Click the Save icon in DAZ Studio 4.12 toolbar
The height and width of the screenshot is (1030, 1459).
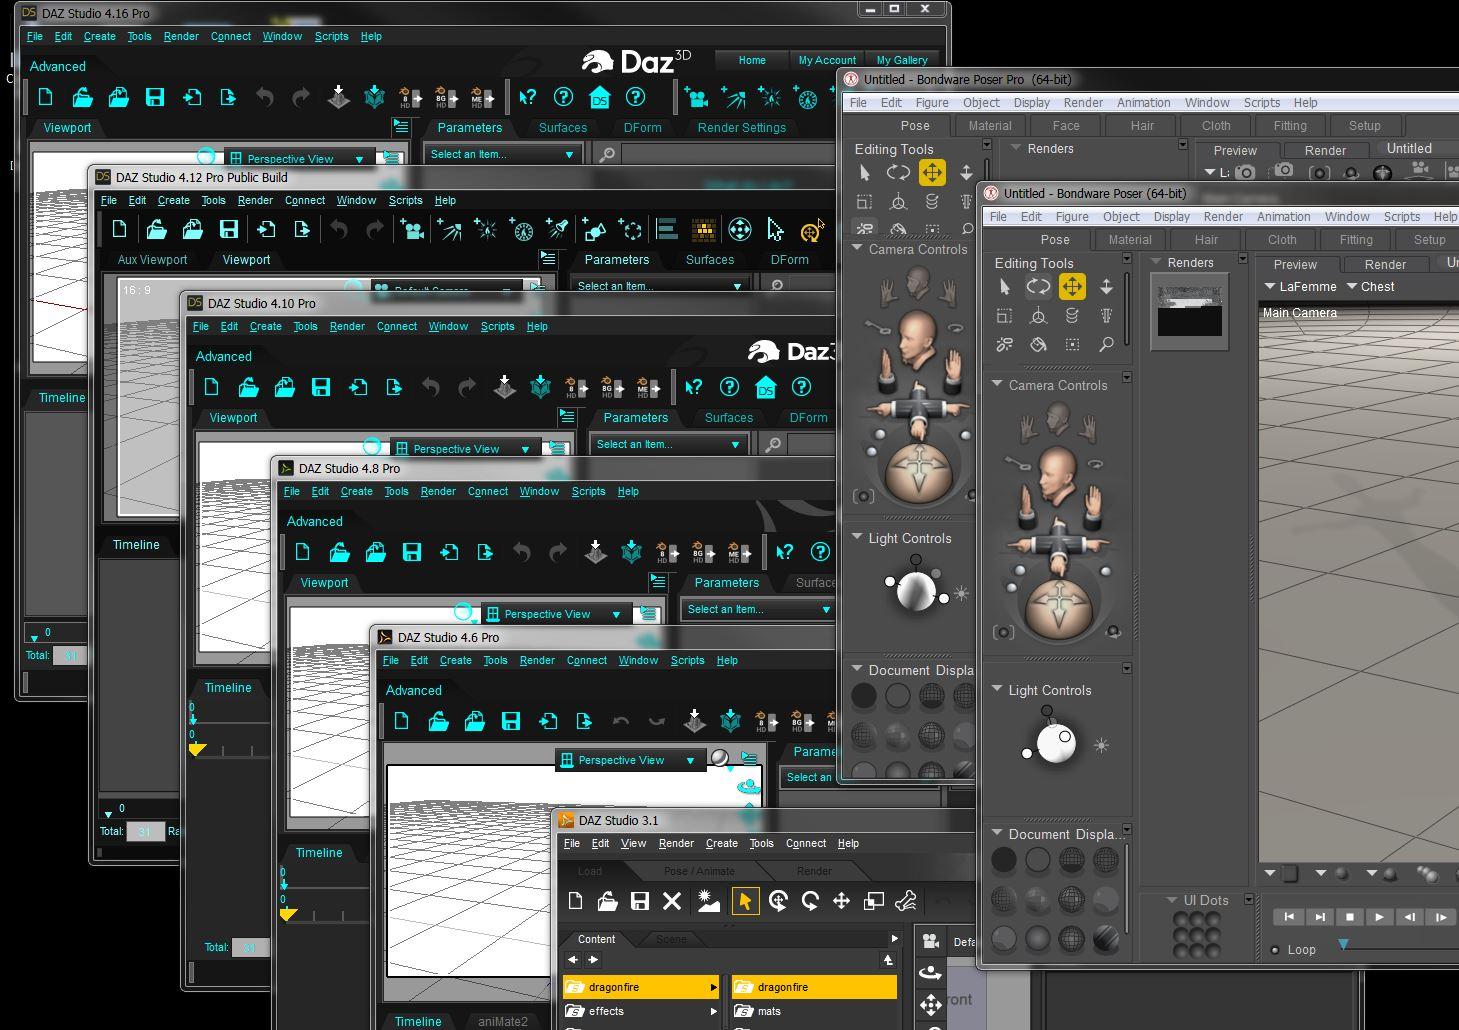click(x=229, y=229)
